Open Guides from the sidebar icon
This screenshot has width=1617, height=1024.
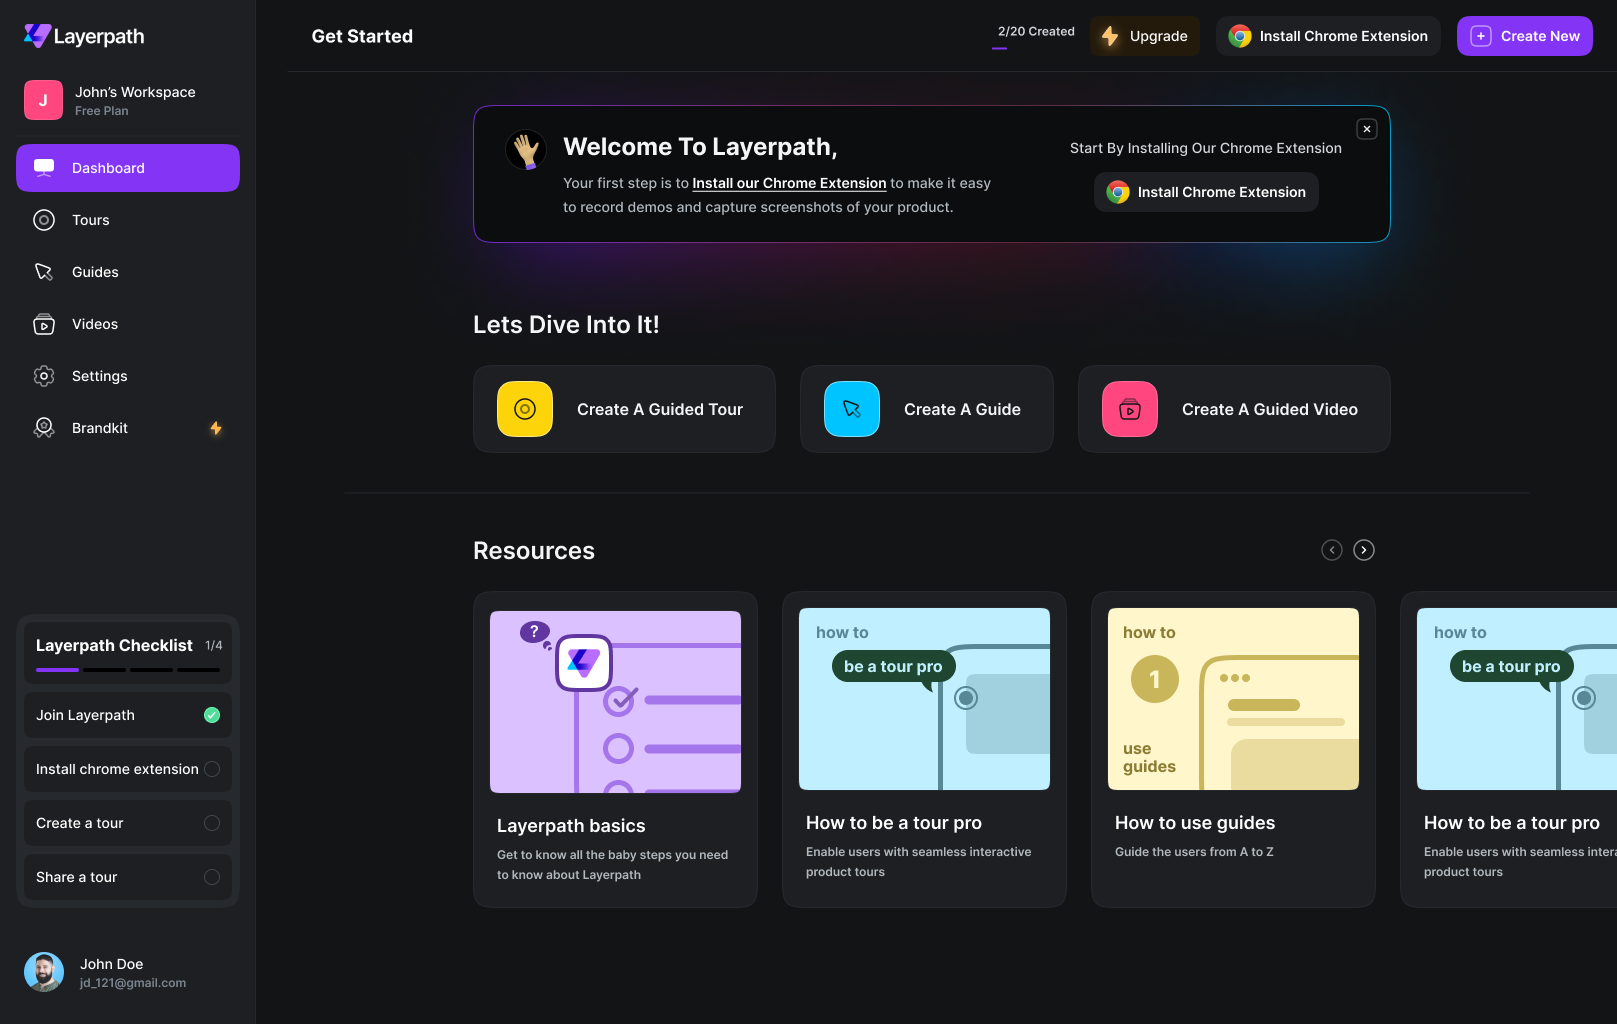pyautogui.click(x=44, y=272)
